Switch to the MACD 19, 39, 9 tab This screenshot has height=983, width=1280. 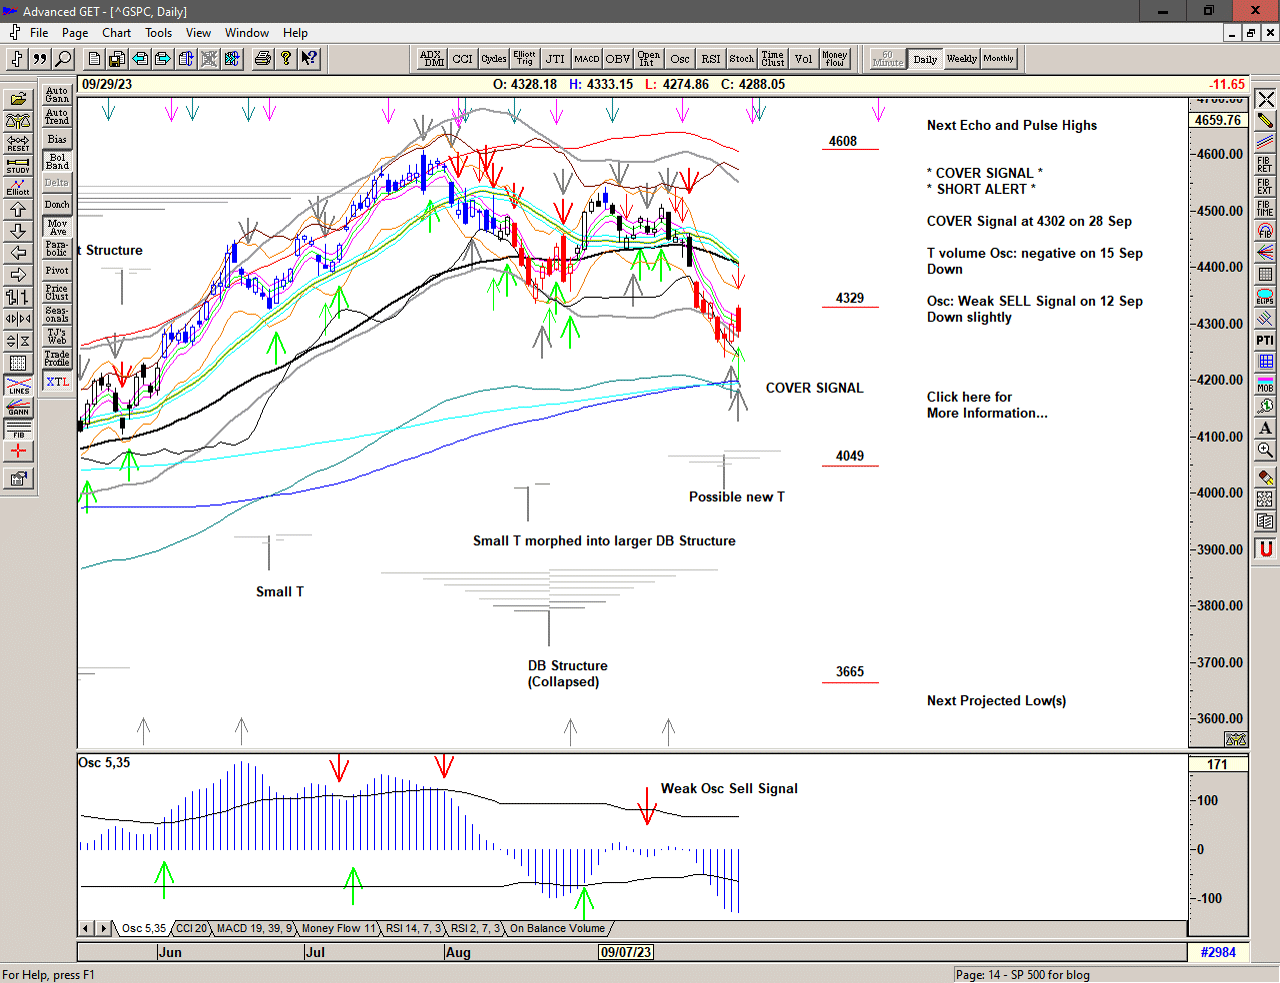click(254, 929)
